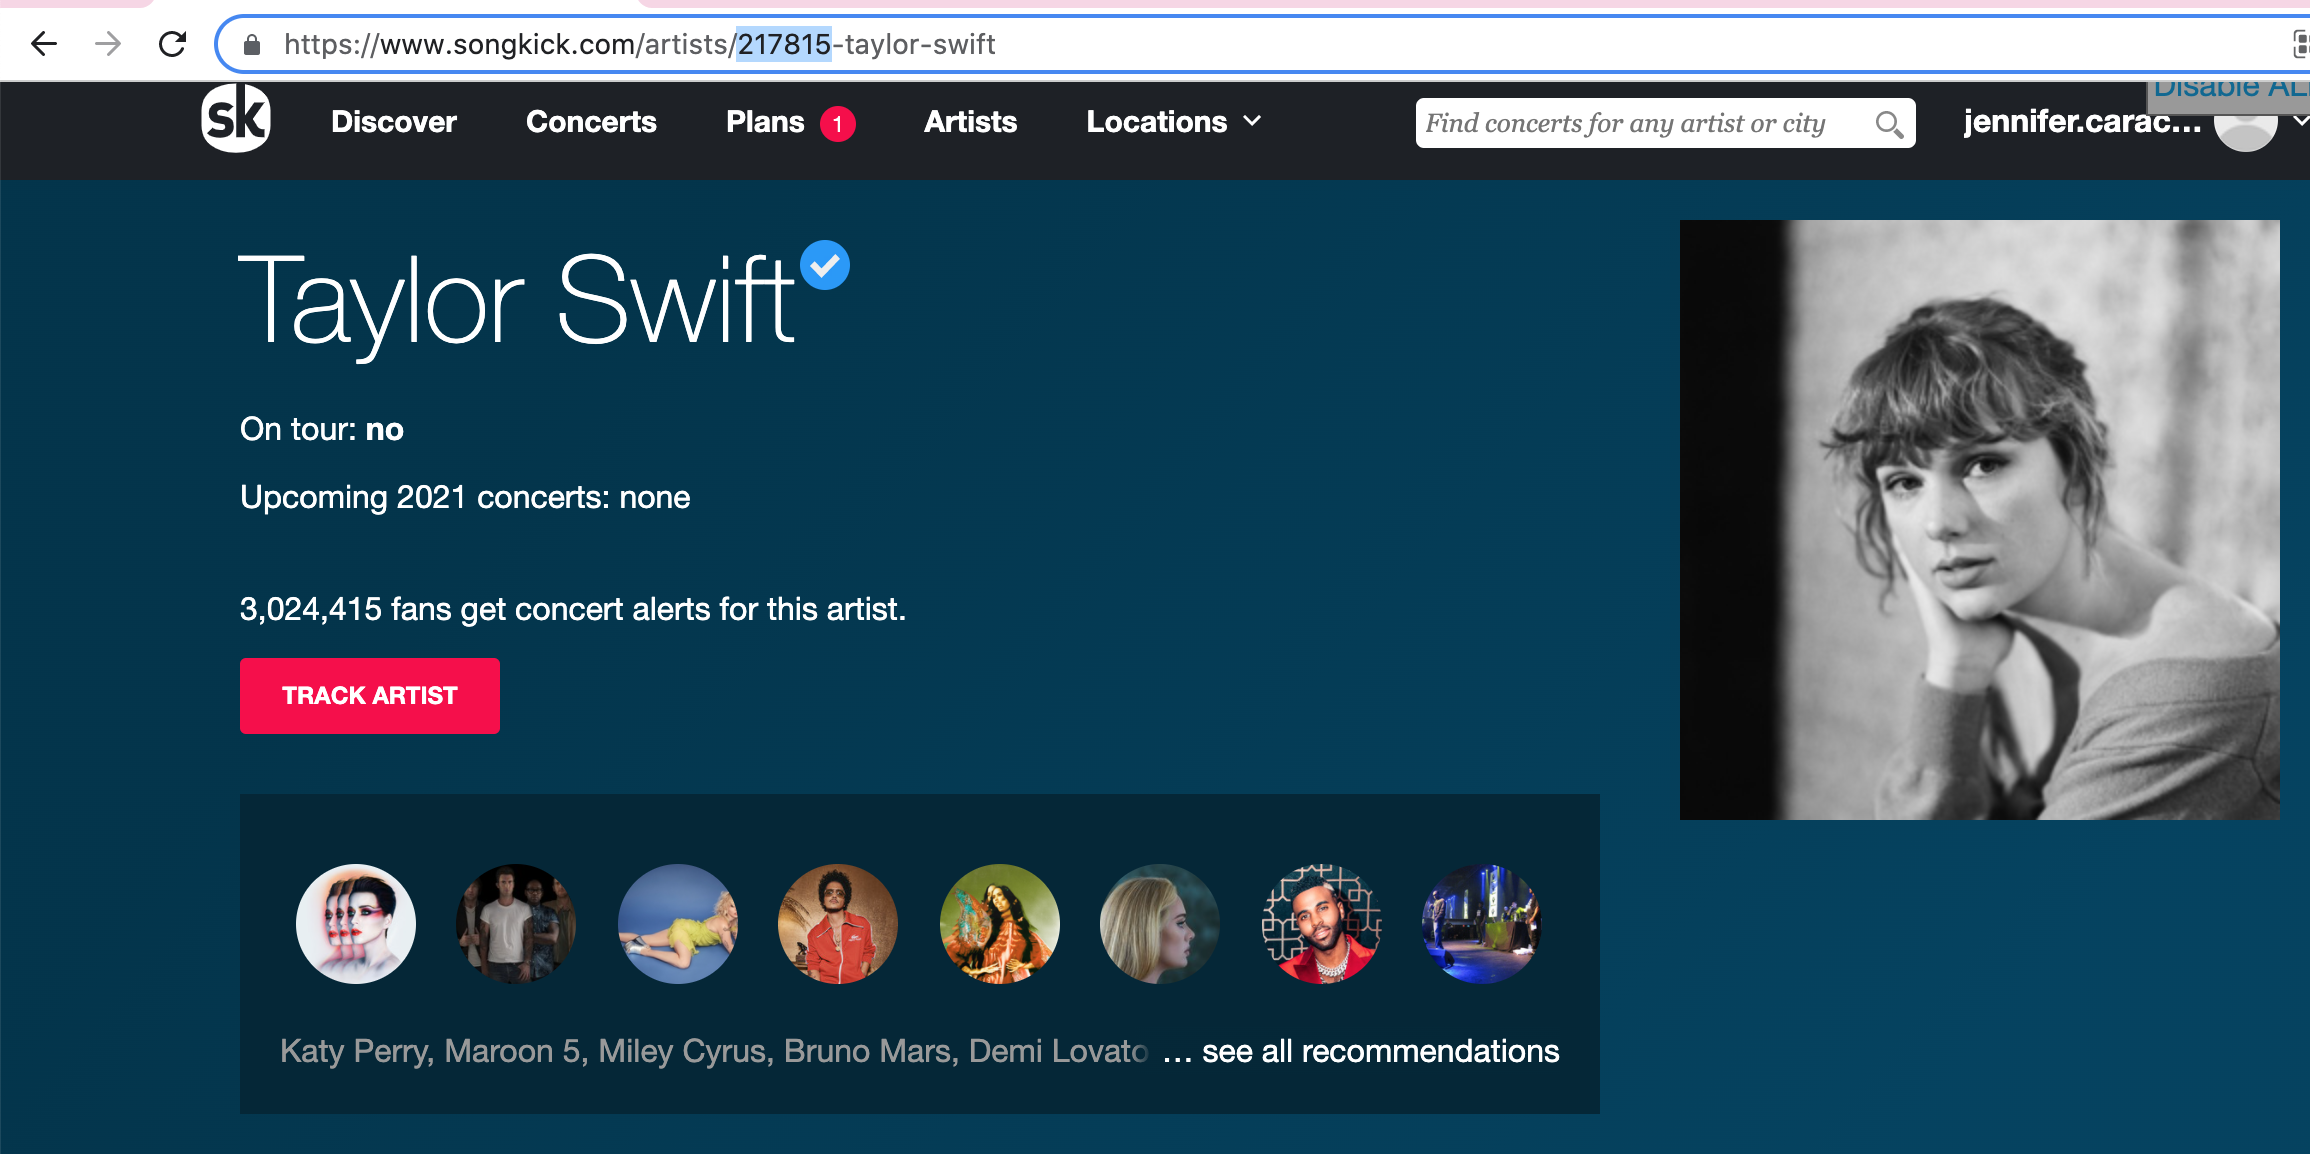This screenshot has width=2310, height=1154.
Task: Click the Songkick sk logo
Action: pos(236,118)
